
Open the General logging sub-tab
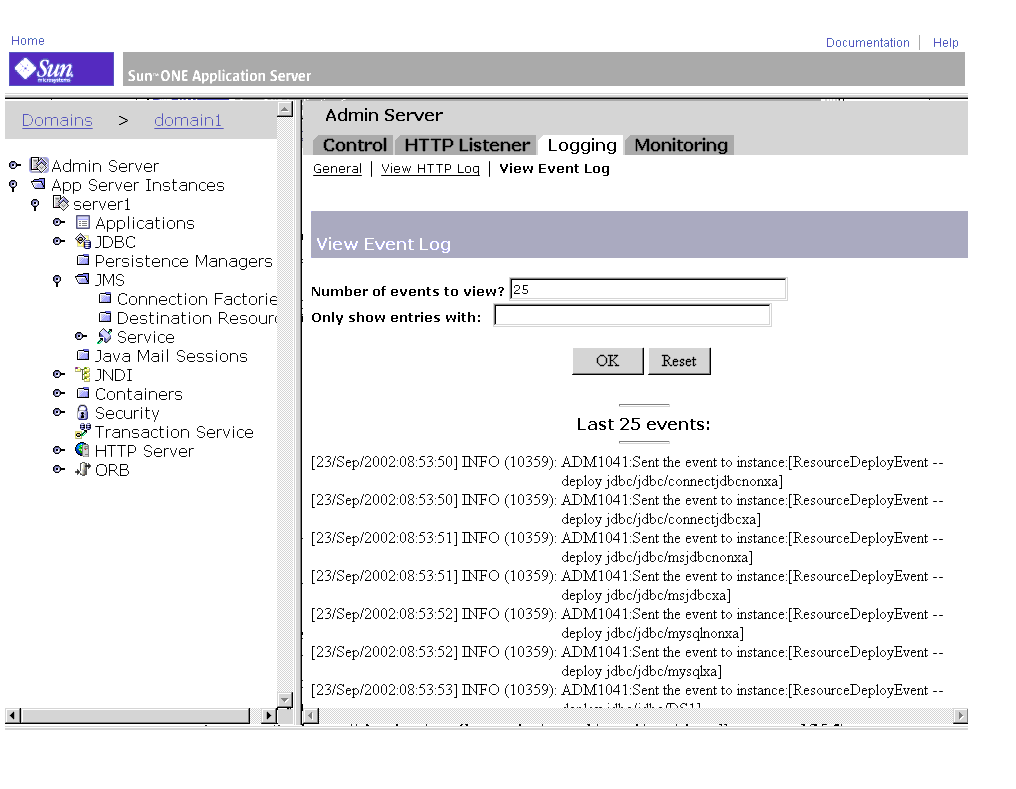(x=337, y=168)
